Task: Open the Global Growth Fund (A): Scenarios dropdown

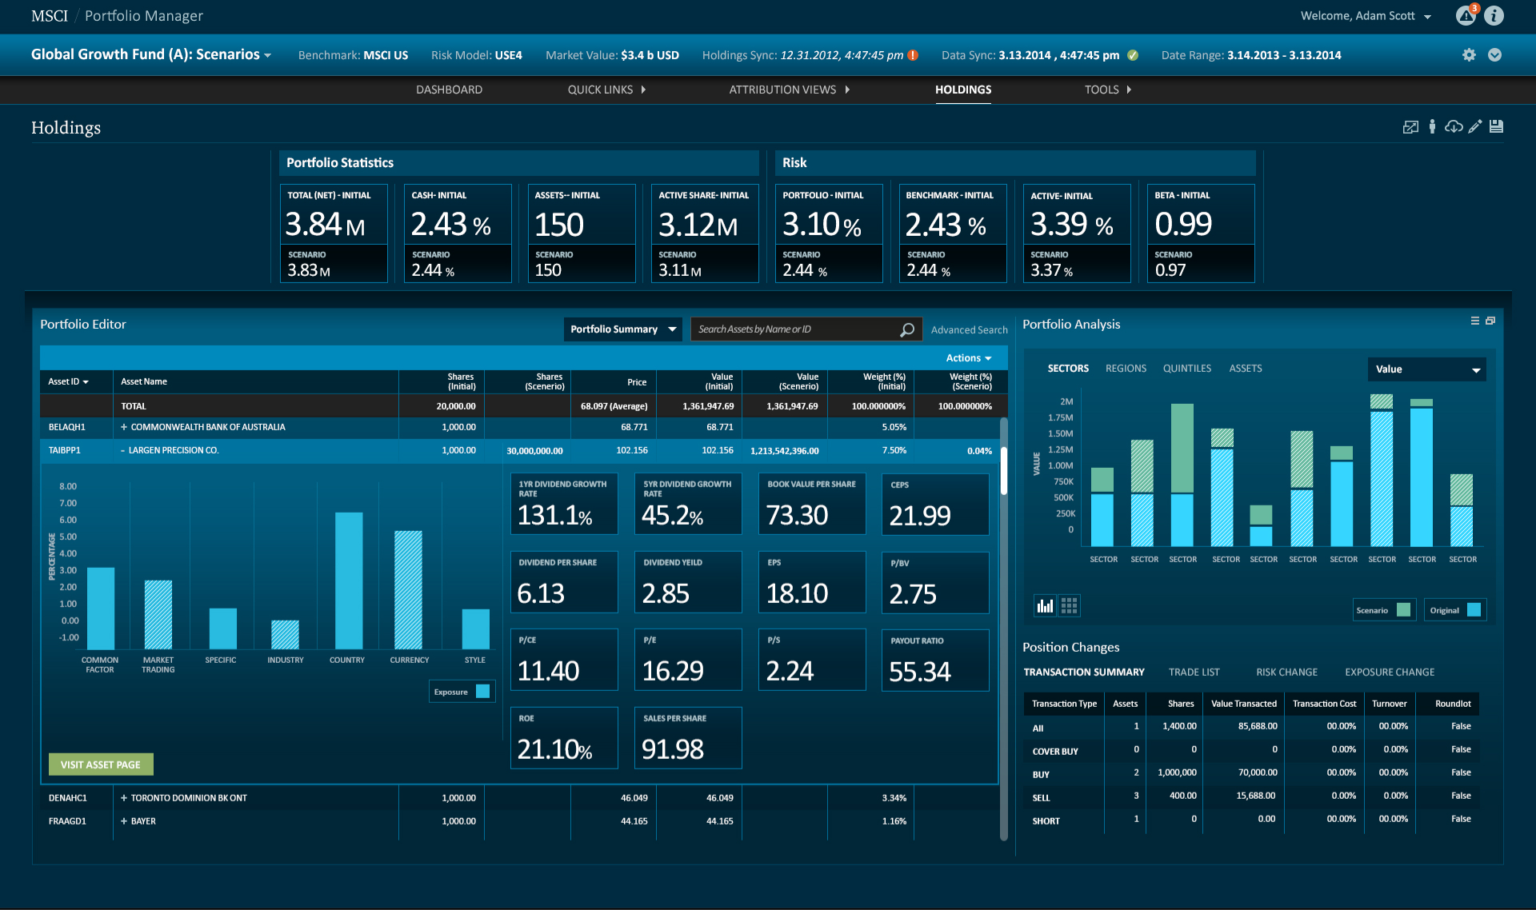Action: click(151, 54)
